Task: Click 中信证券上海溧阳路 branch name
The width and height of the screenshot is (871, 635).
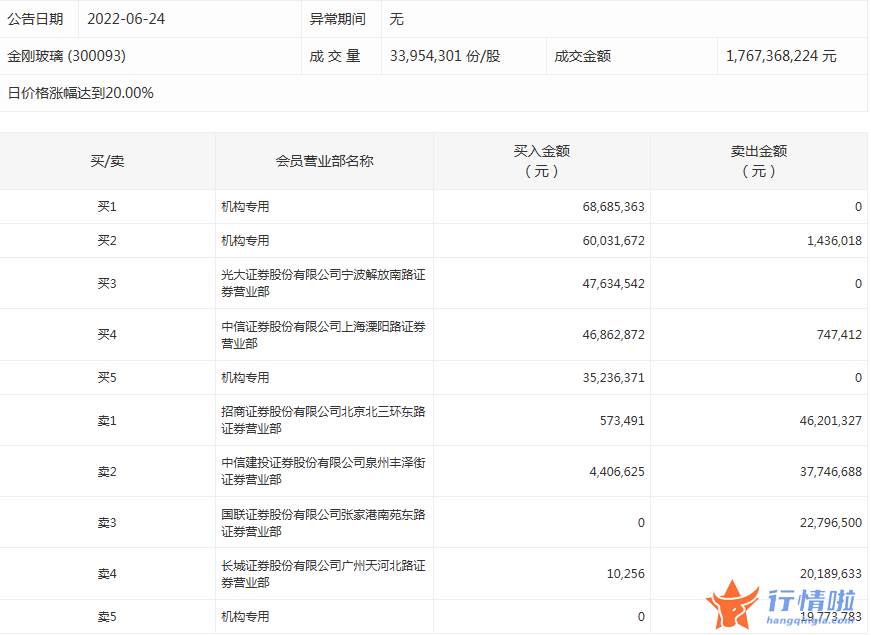Action: (x=323, y=334)
